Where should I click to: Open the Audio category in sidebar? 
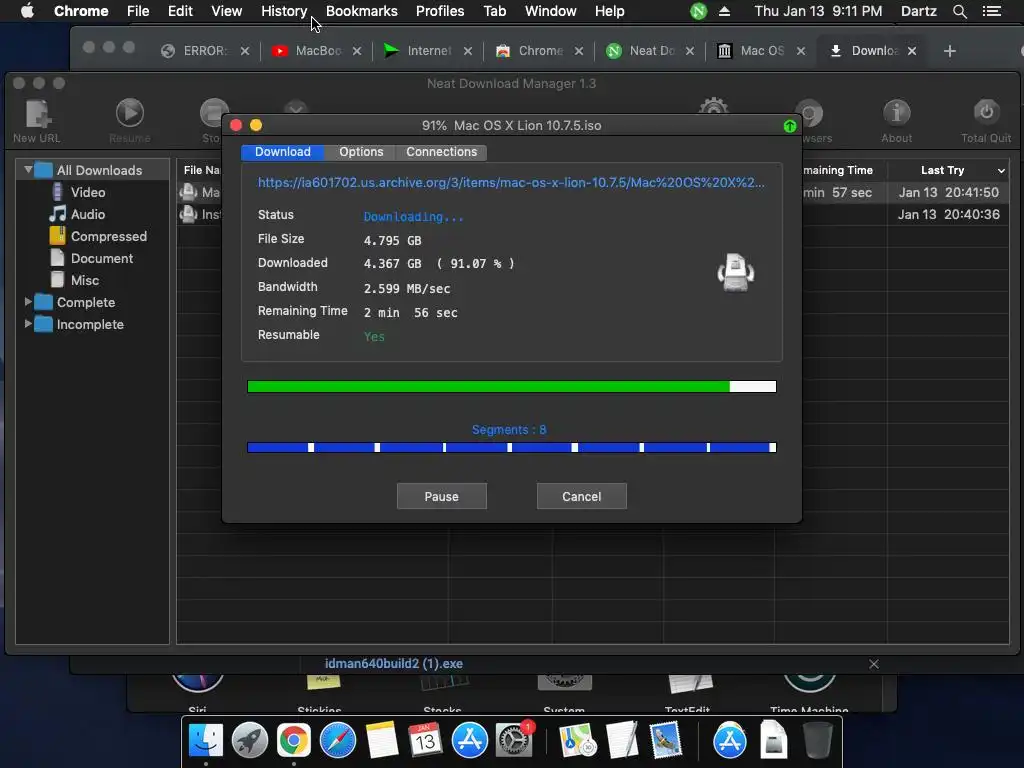coord(88,214)
